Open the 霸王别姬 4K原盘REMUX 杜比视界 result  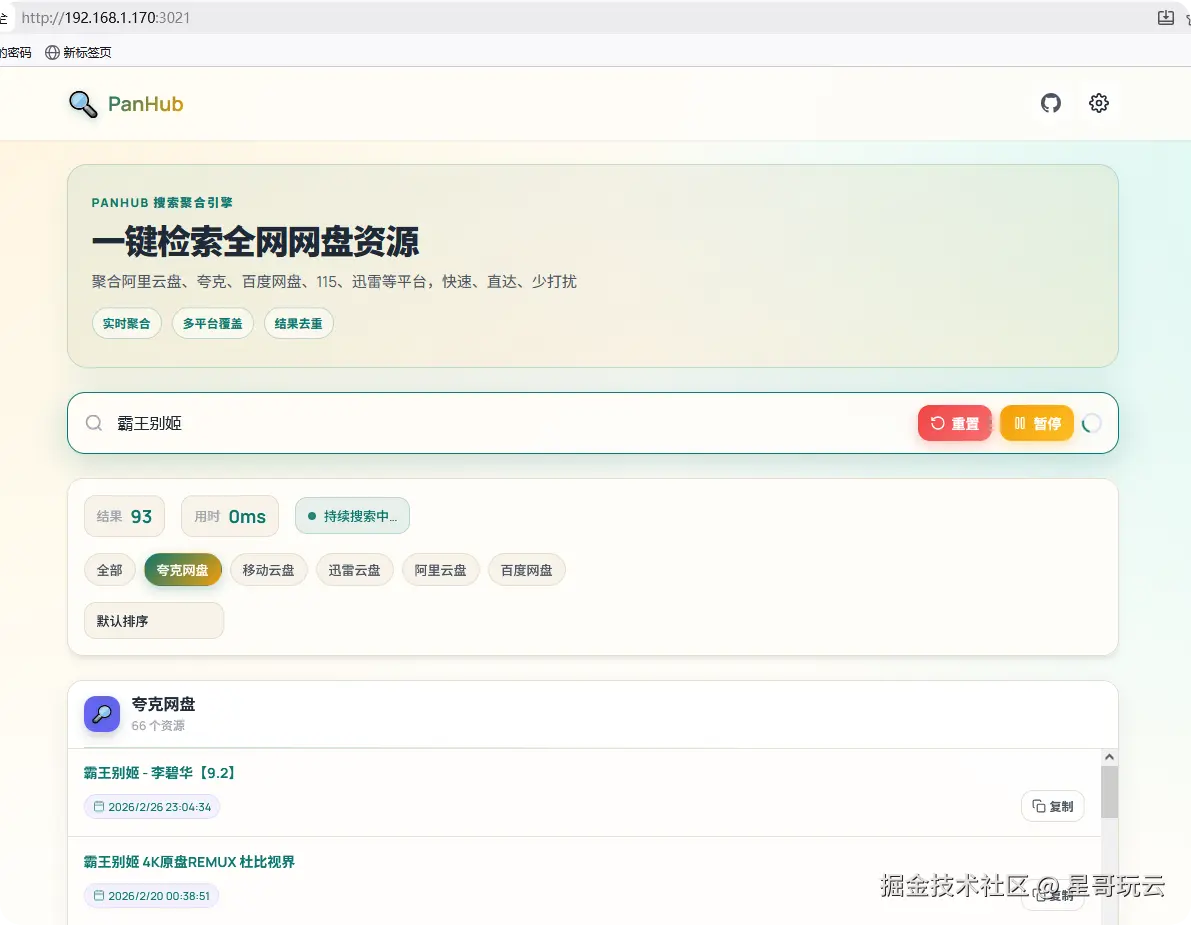coord(189,862)
